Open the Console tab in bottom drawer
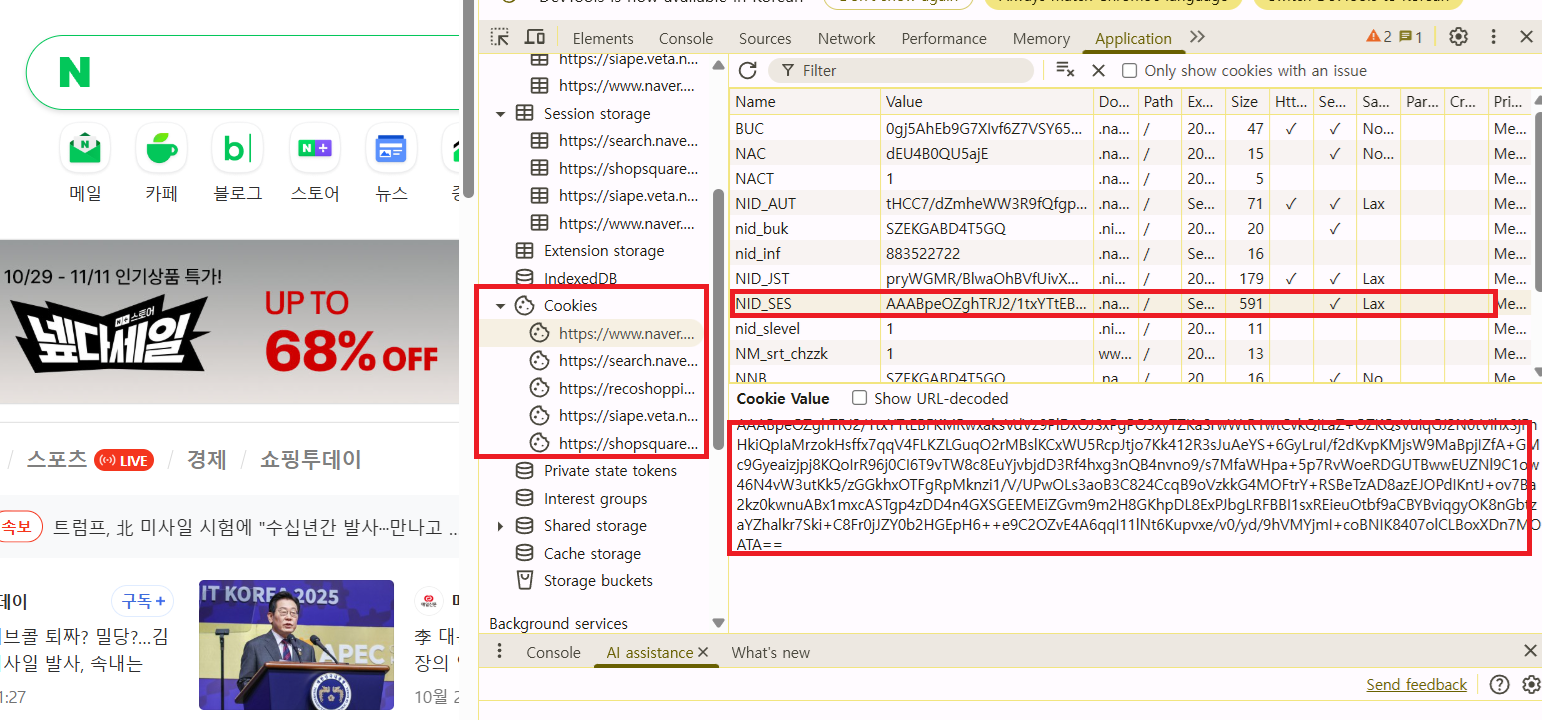The image size is (1542, 720). 553,652
